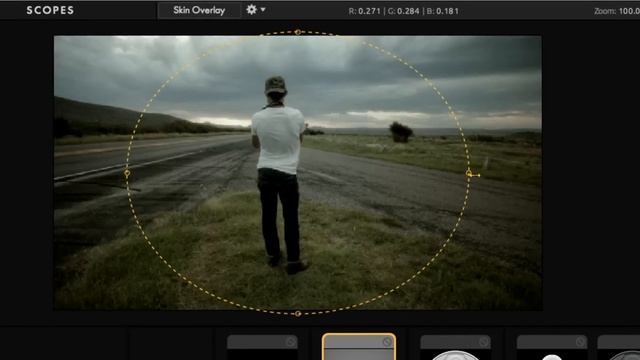Select the tool card with large round lens
The image size is (640, 360).
pos(456,348)
